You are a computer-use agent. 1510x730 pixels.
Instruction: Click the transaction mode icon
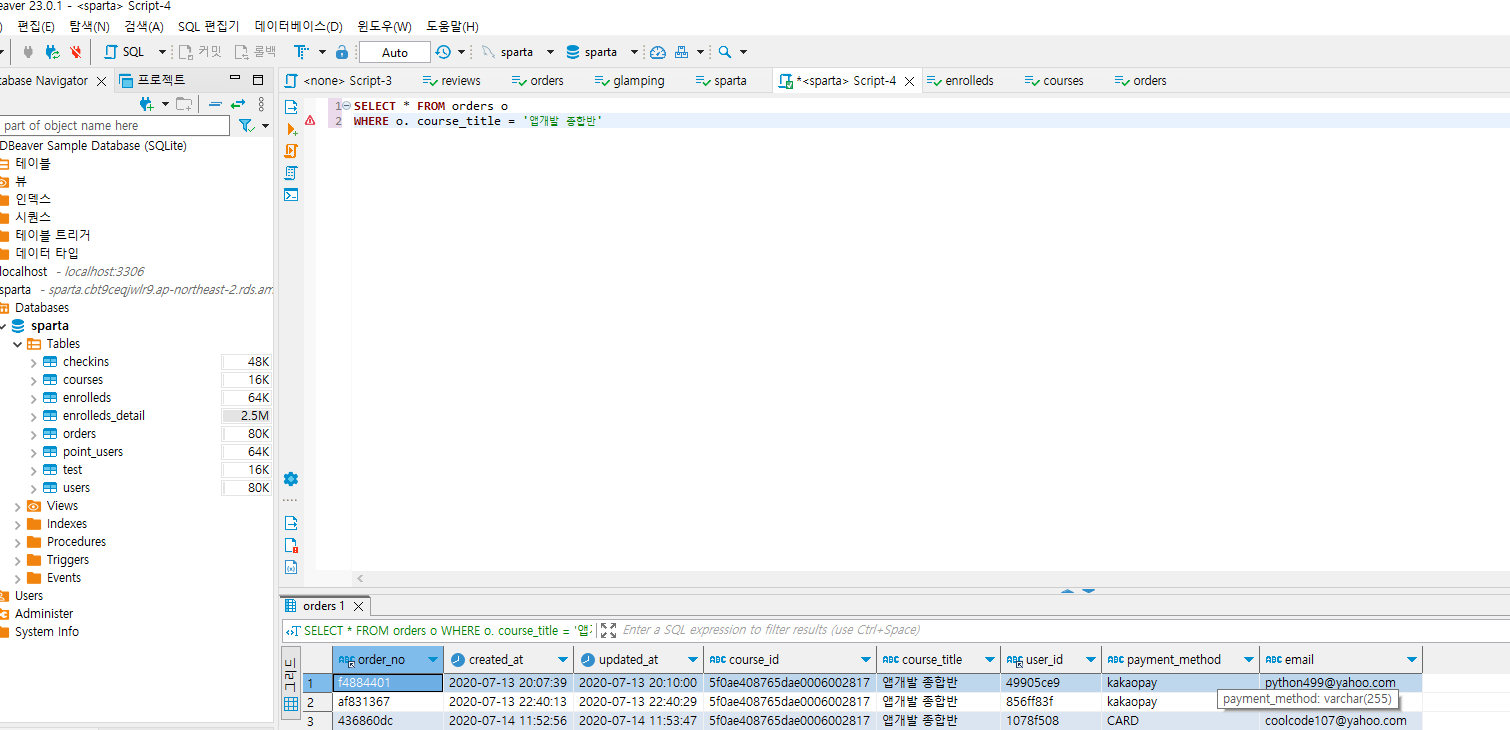point(301,52)
